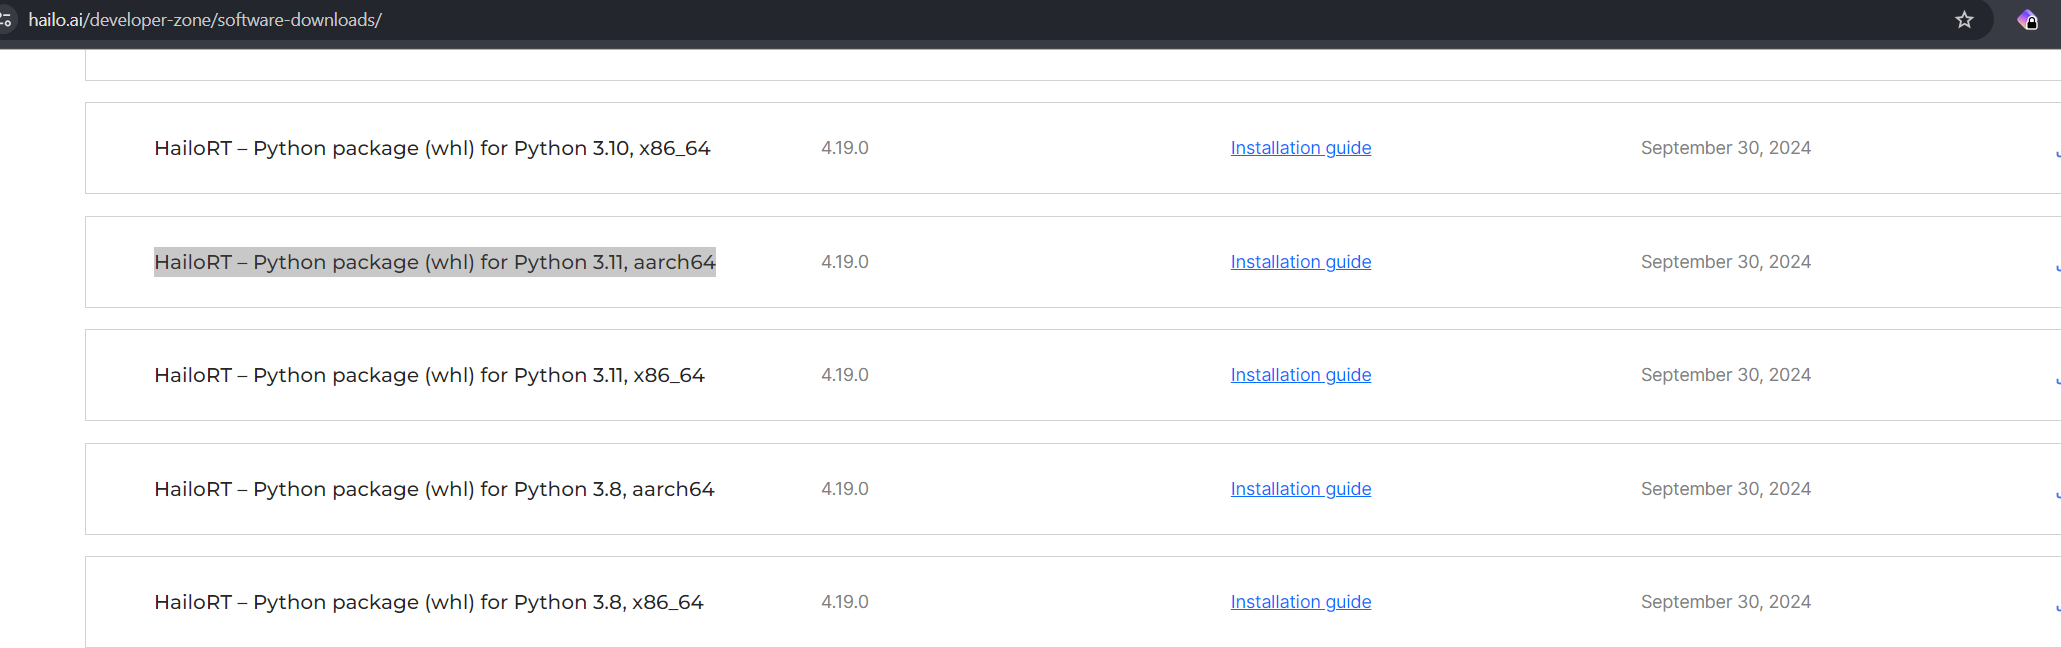Download the Python 3.11 aarch64 package
2061x648 pixels.
[x=2057, y=267]
